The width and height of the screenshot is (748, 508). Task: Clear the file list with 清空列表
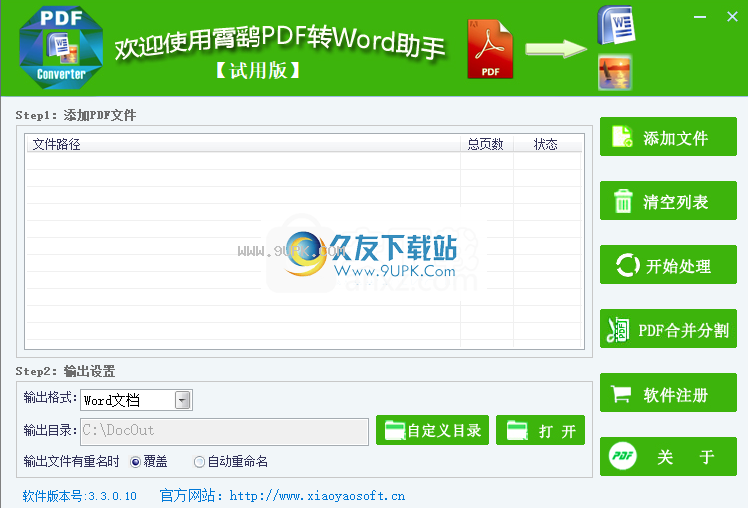point(668,200)
